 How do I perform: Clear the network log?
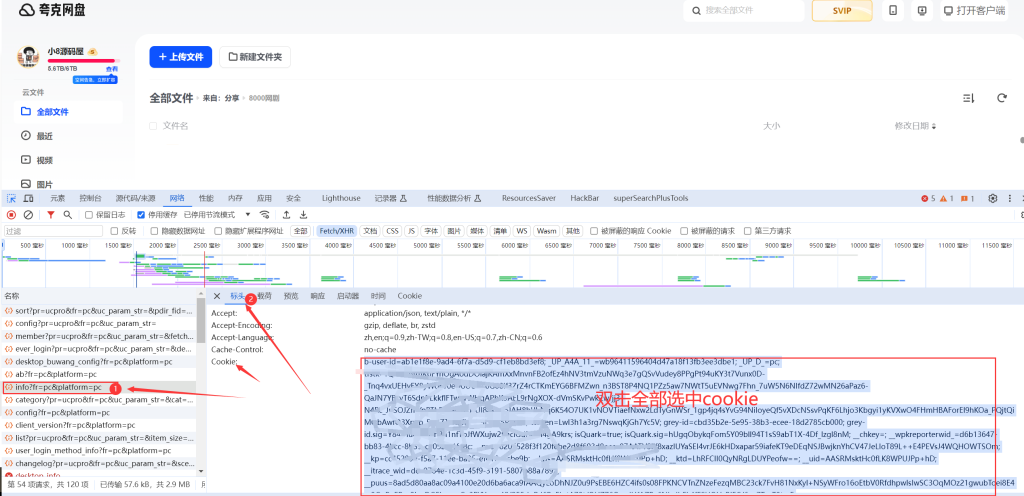(x=28, y=214)
